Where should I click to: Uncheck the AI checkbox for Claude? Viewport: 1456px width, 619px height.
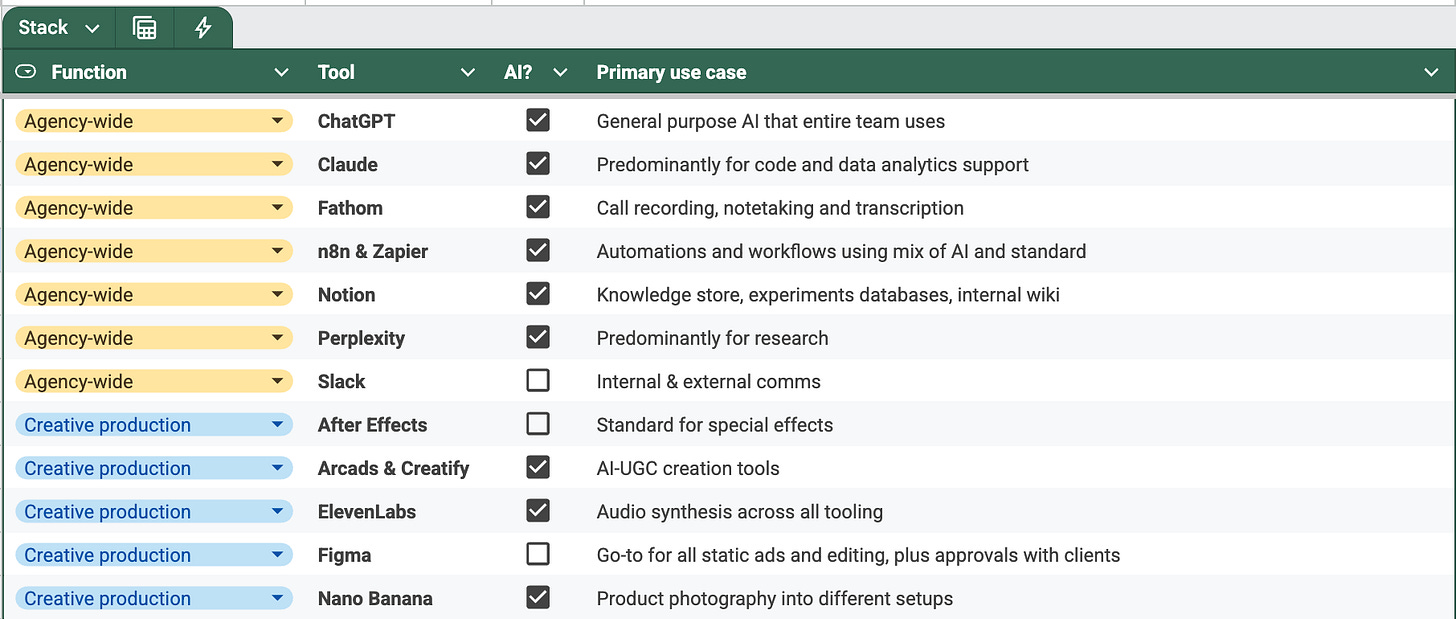tap(538, 163)
